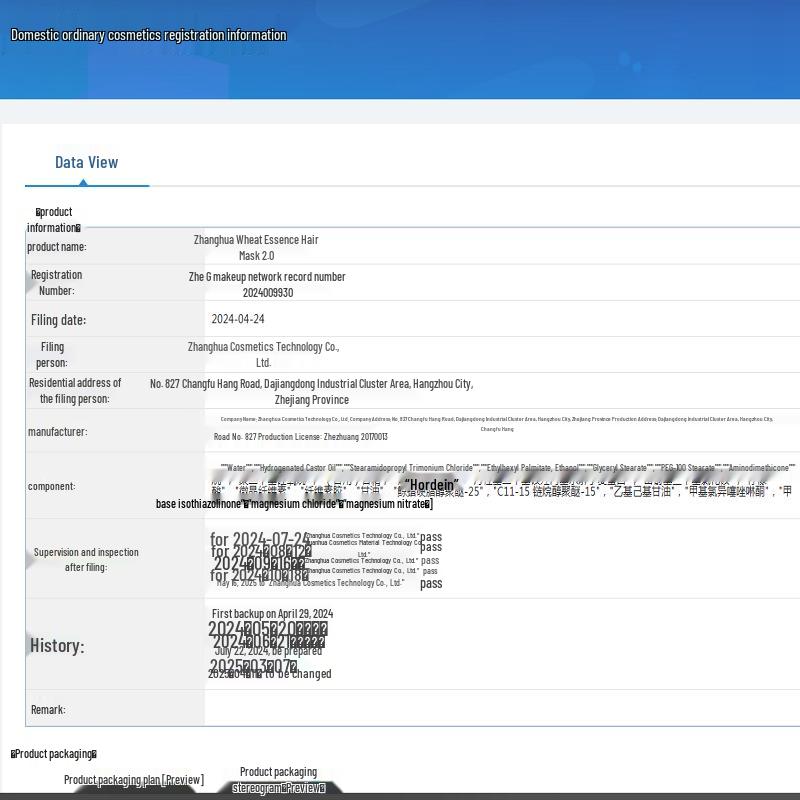Screen dimensions: 800x800
Task: Click the Filing date row label
Action: tap(58, 320)
